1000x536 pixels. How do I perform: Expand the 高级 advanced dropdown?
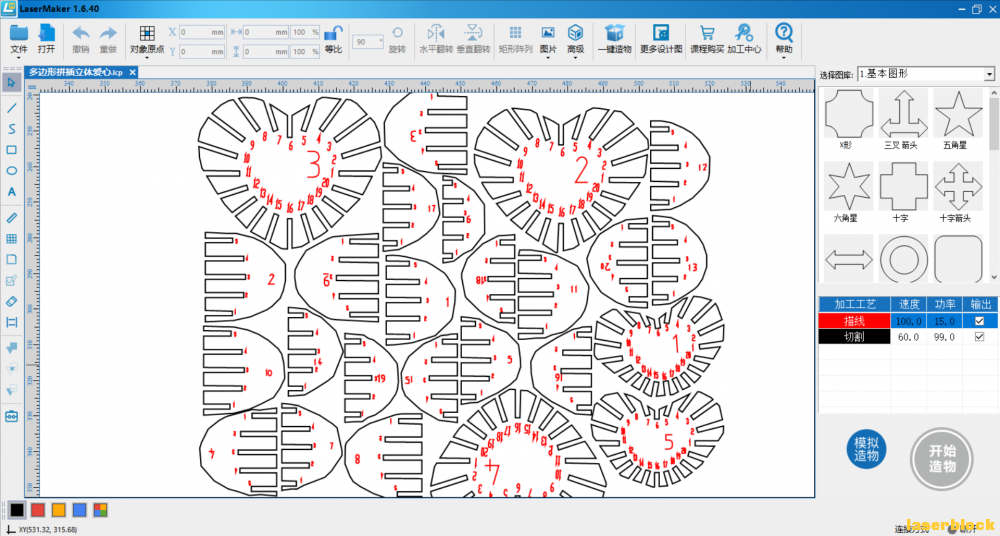tap(575, 40)
